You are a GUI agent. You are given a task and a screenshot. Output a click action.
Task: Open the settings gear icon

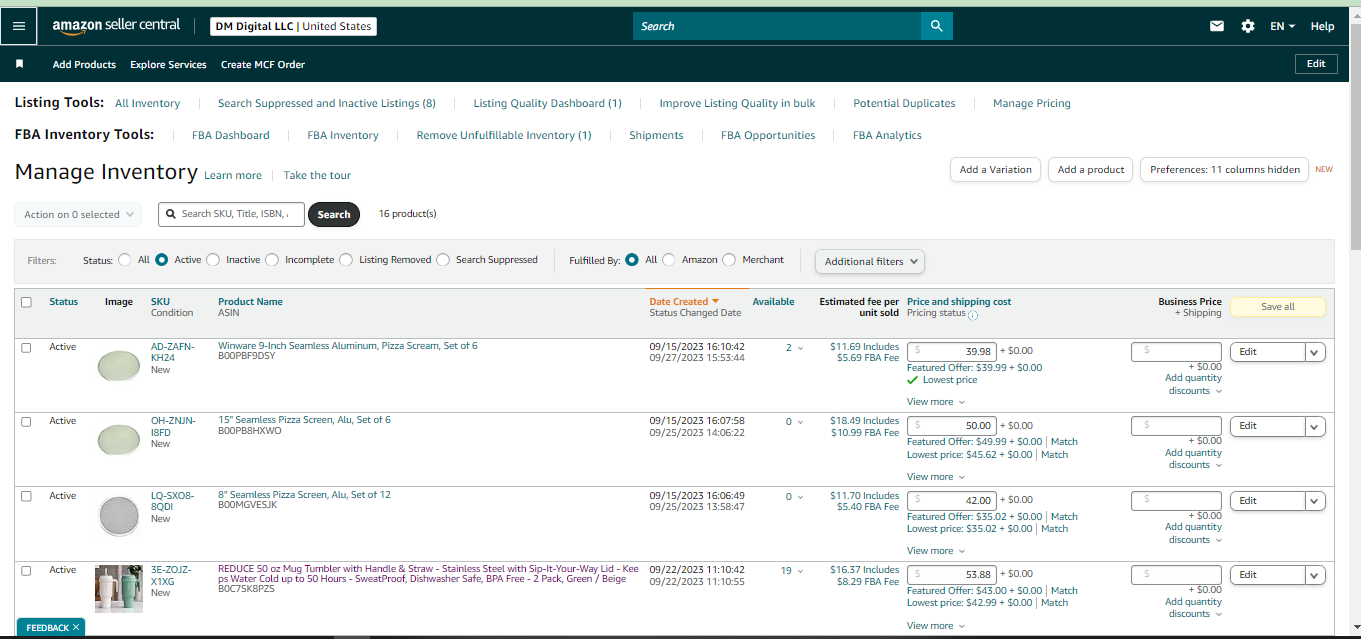point(1248,26)
